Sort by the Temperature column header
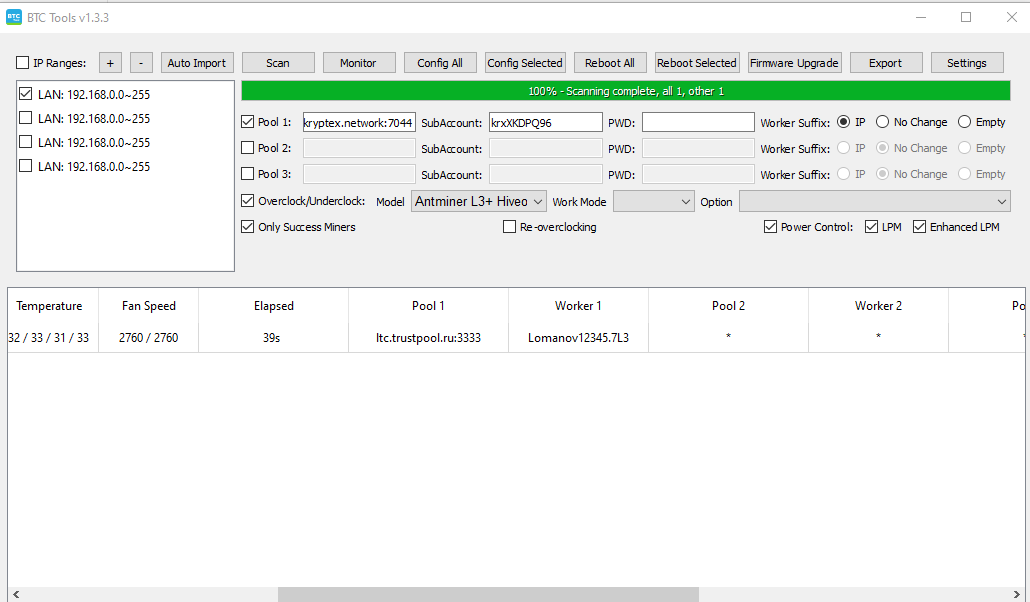The height and width of the screenshot is (602, 1030). coord(49,306)
